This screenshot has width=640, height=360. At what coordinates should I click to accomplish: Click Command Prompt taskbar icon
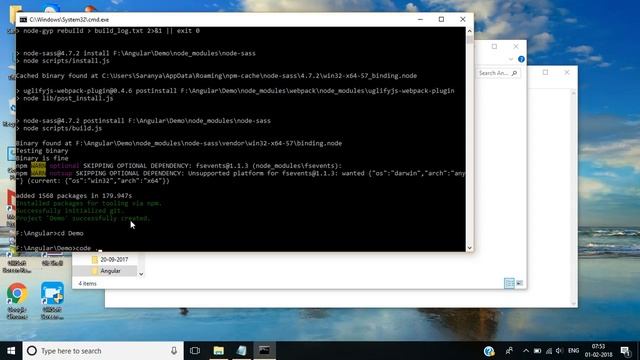click(x=264, y=351)
